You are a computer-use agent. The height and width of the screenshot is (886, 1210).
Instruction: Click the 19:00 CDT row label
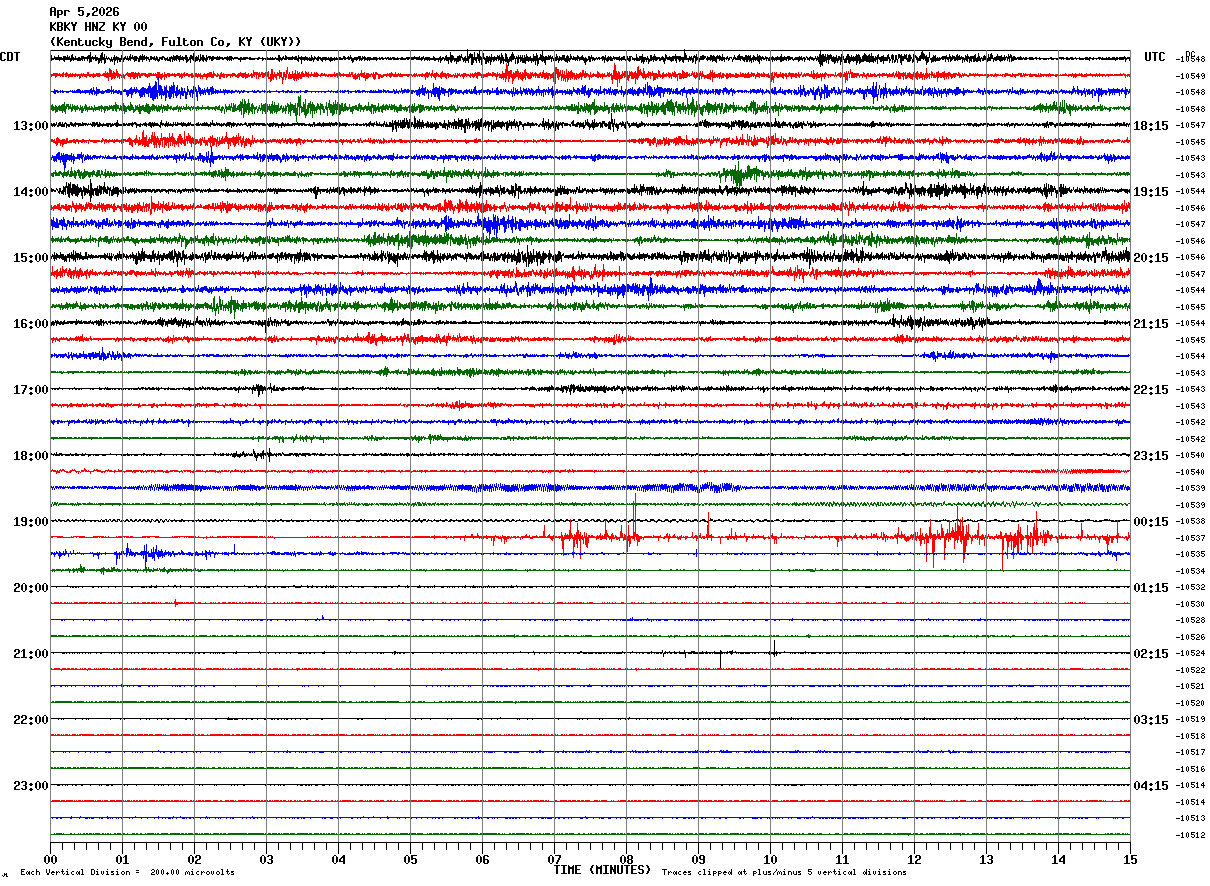[x=30, y=522]
